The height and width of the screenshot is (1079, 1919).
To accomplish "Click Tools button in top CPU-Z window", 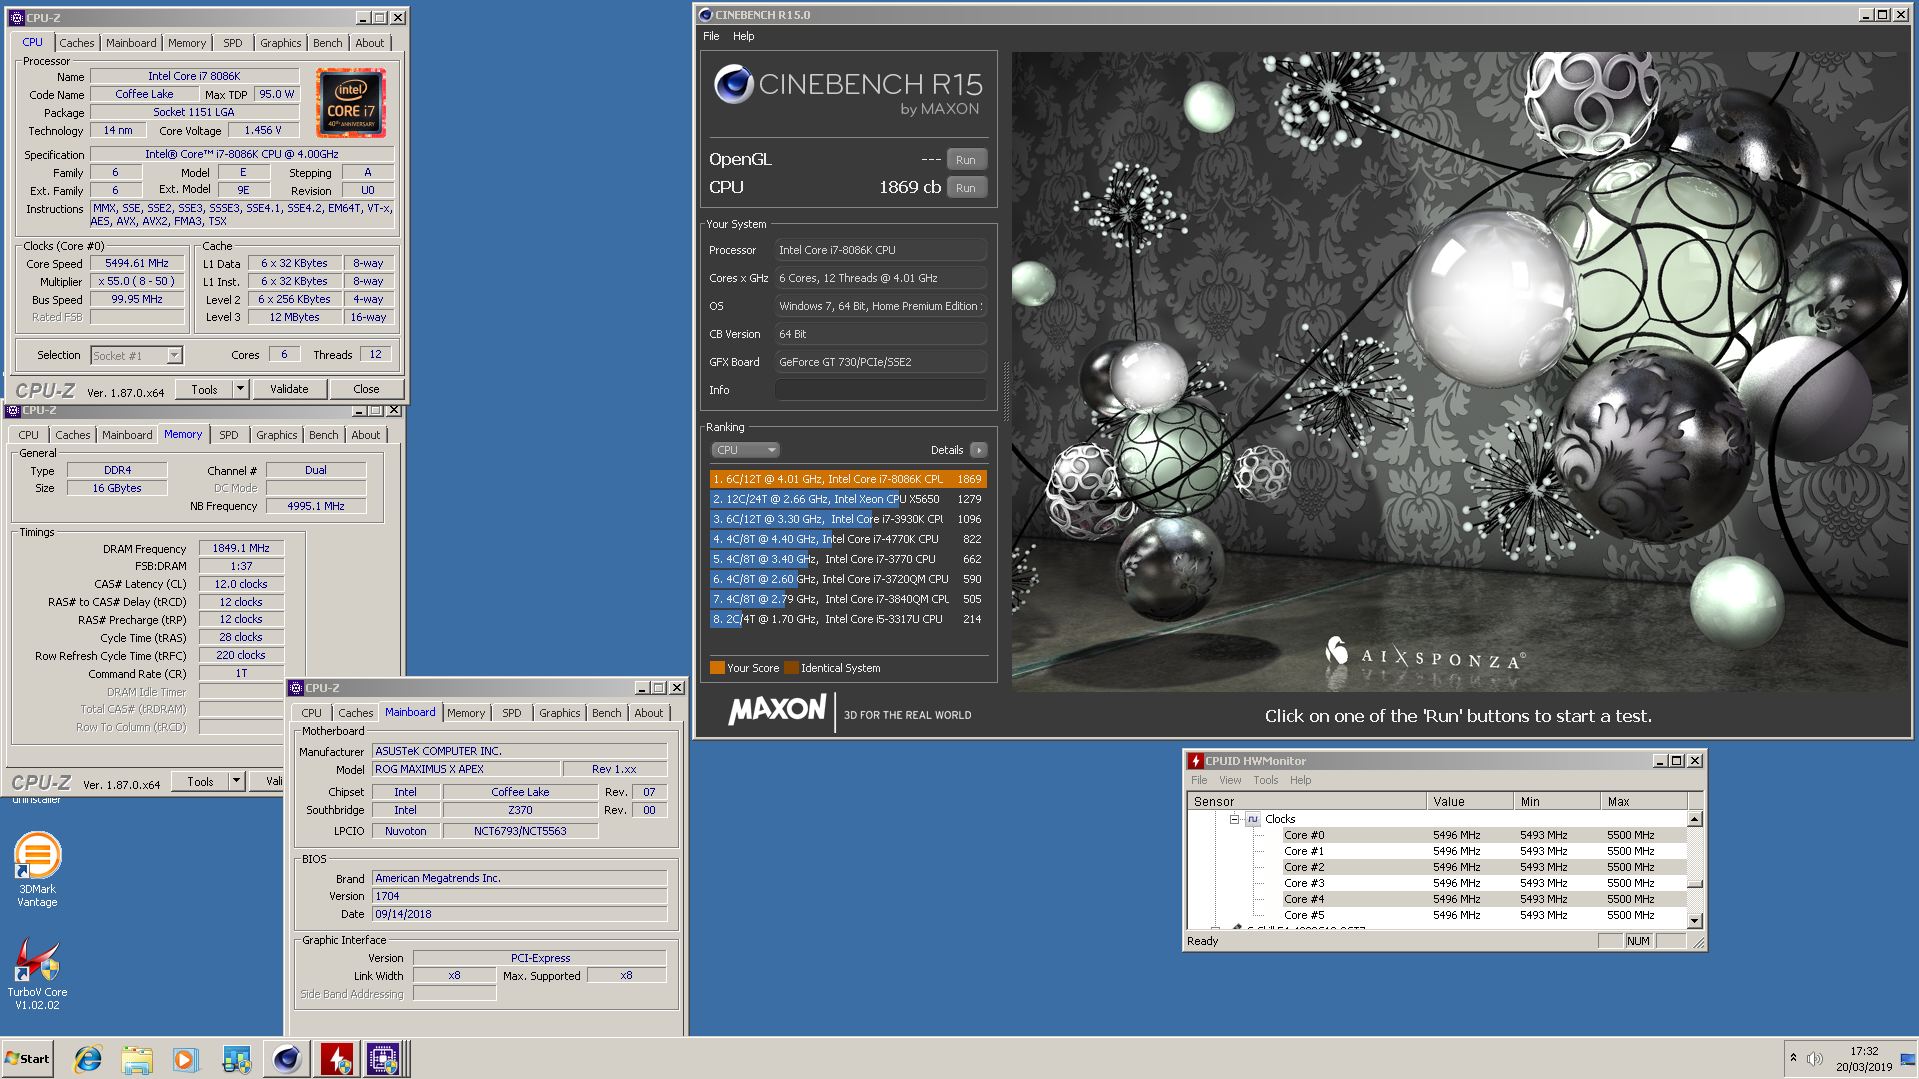I will (x=204, y=389).
